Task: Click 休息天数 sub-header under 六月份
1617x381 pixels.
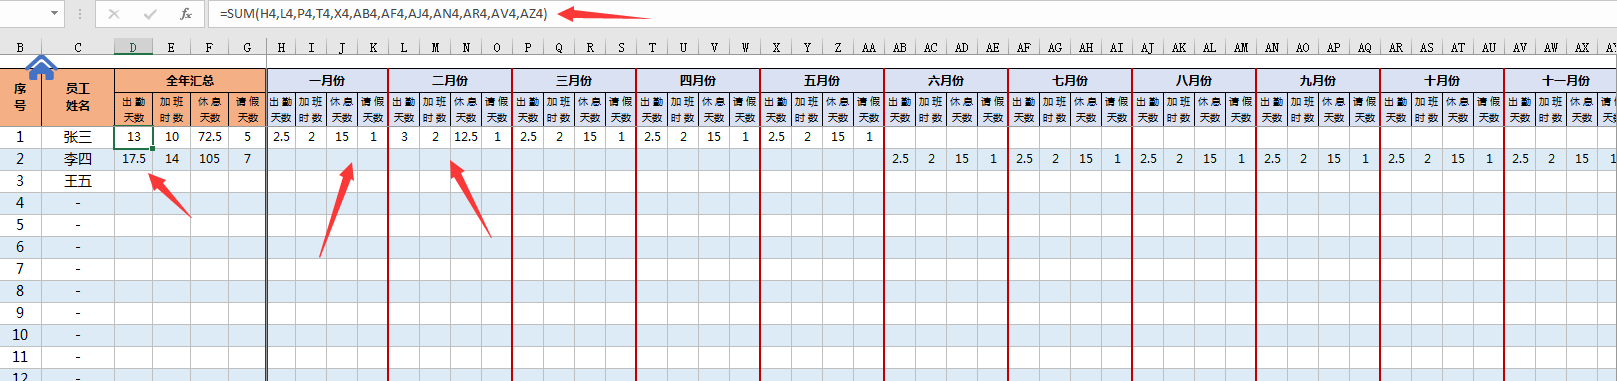Action: click(x=962, y=109)
